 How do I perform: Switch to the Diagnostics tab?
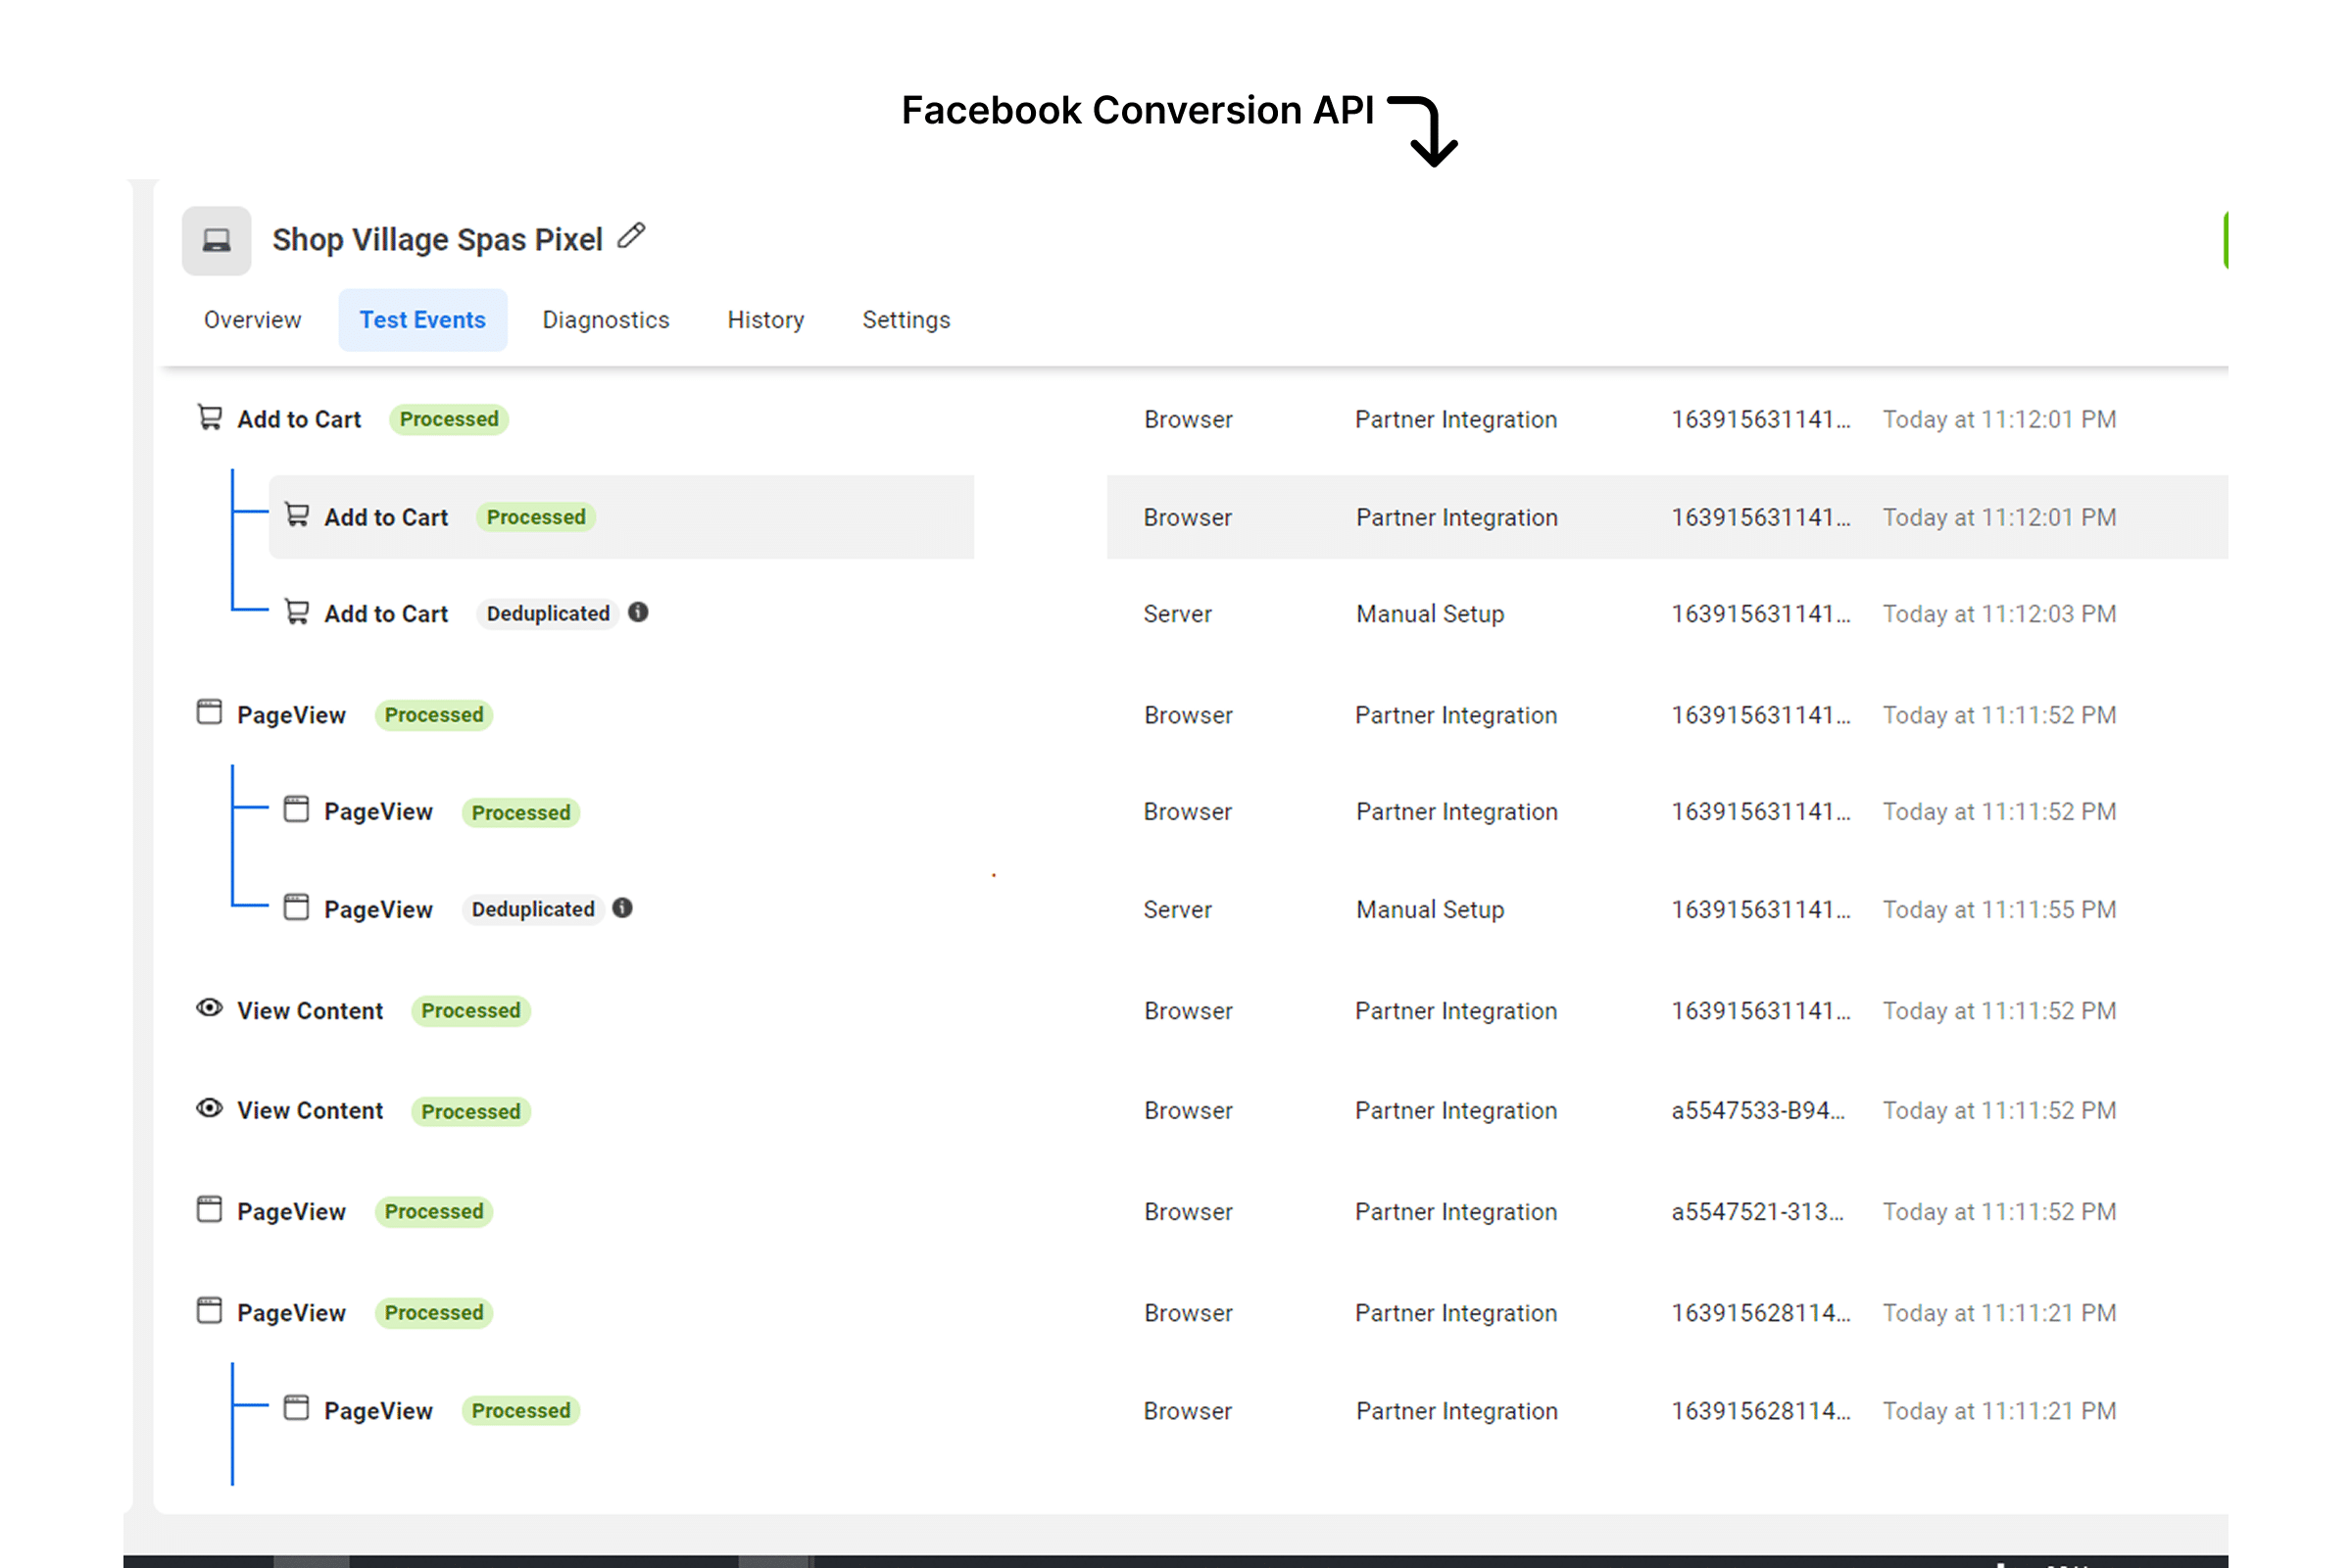(605, 320)
